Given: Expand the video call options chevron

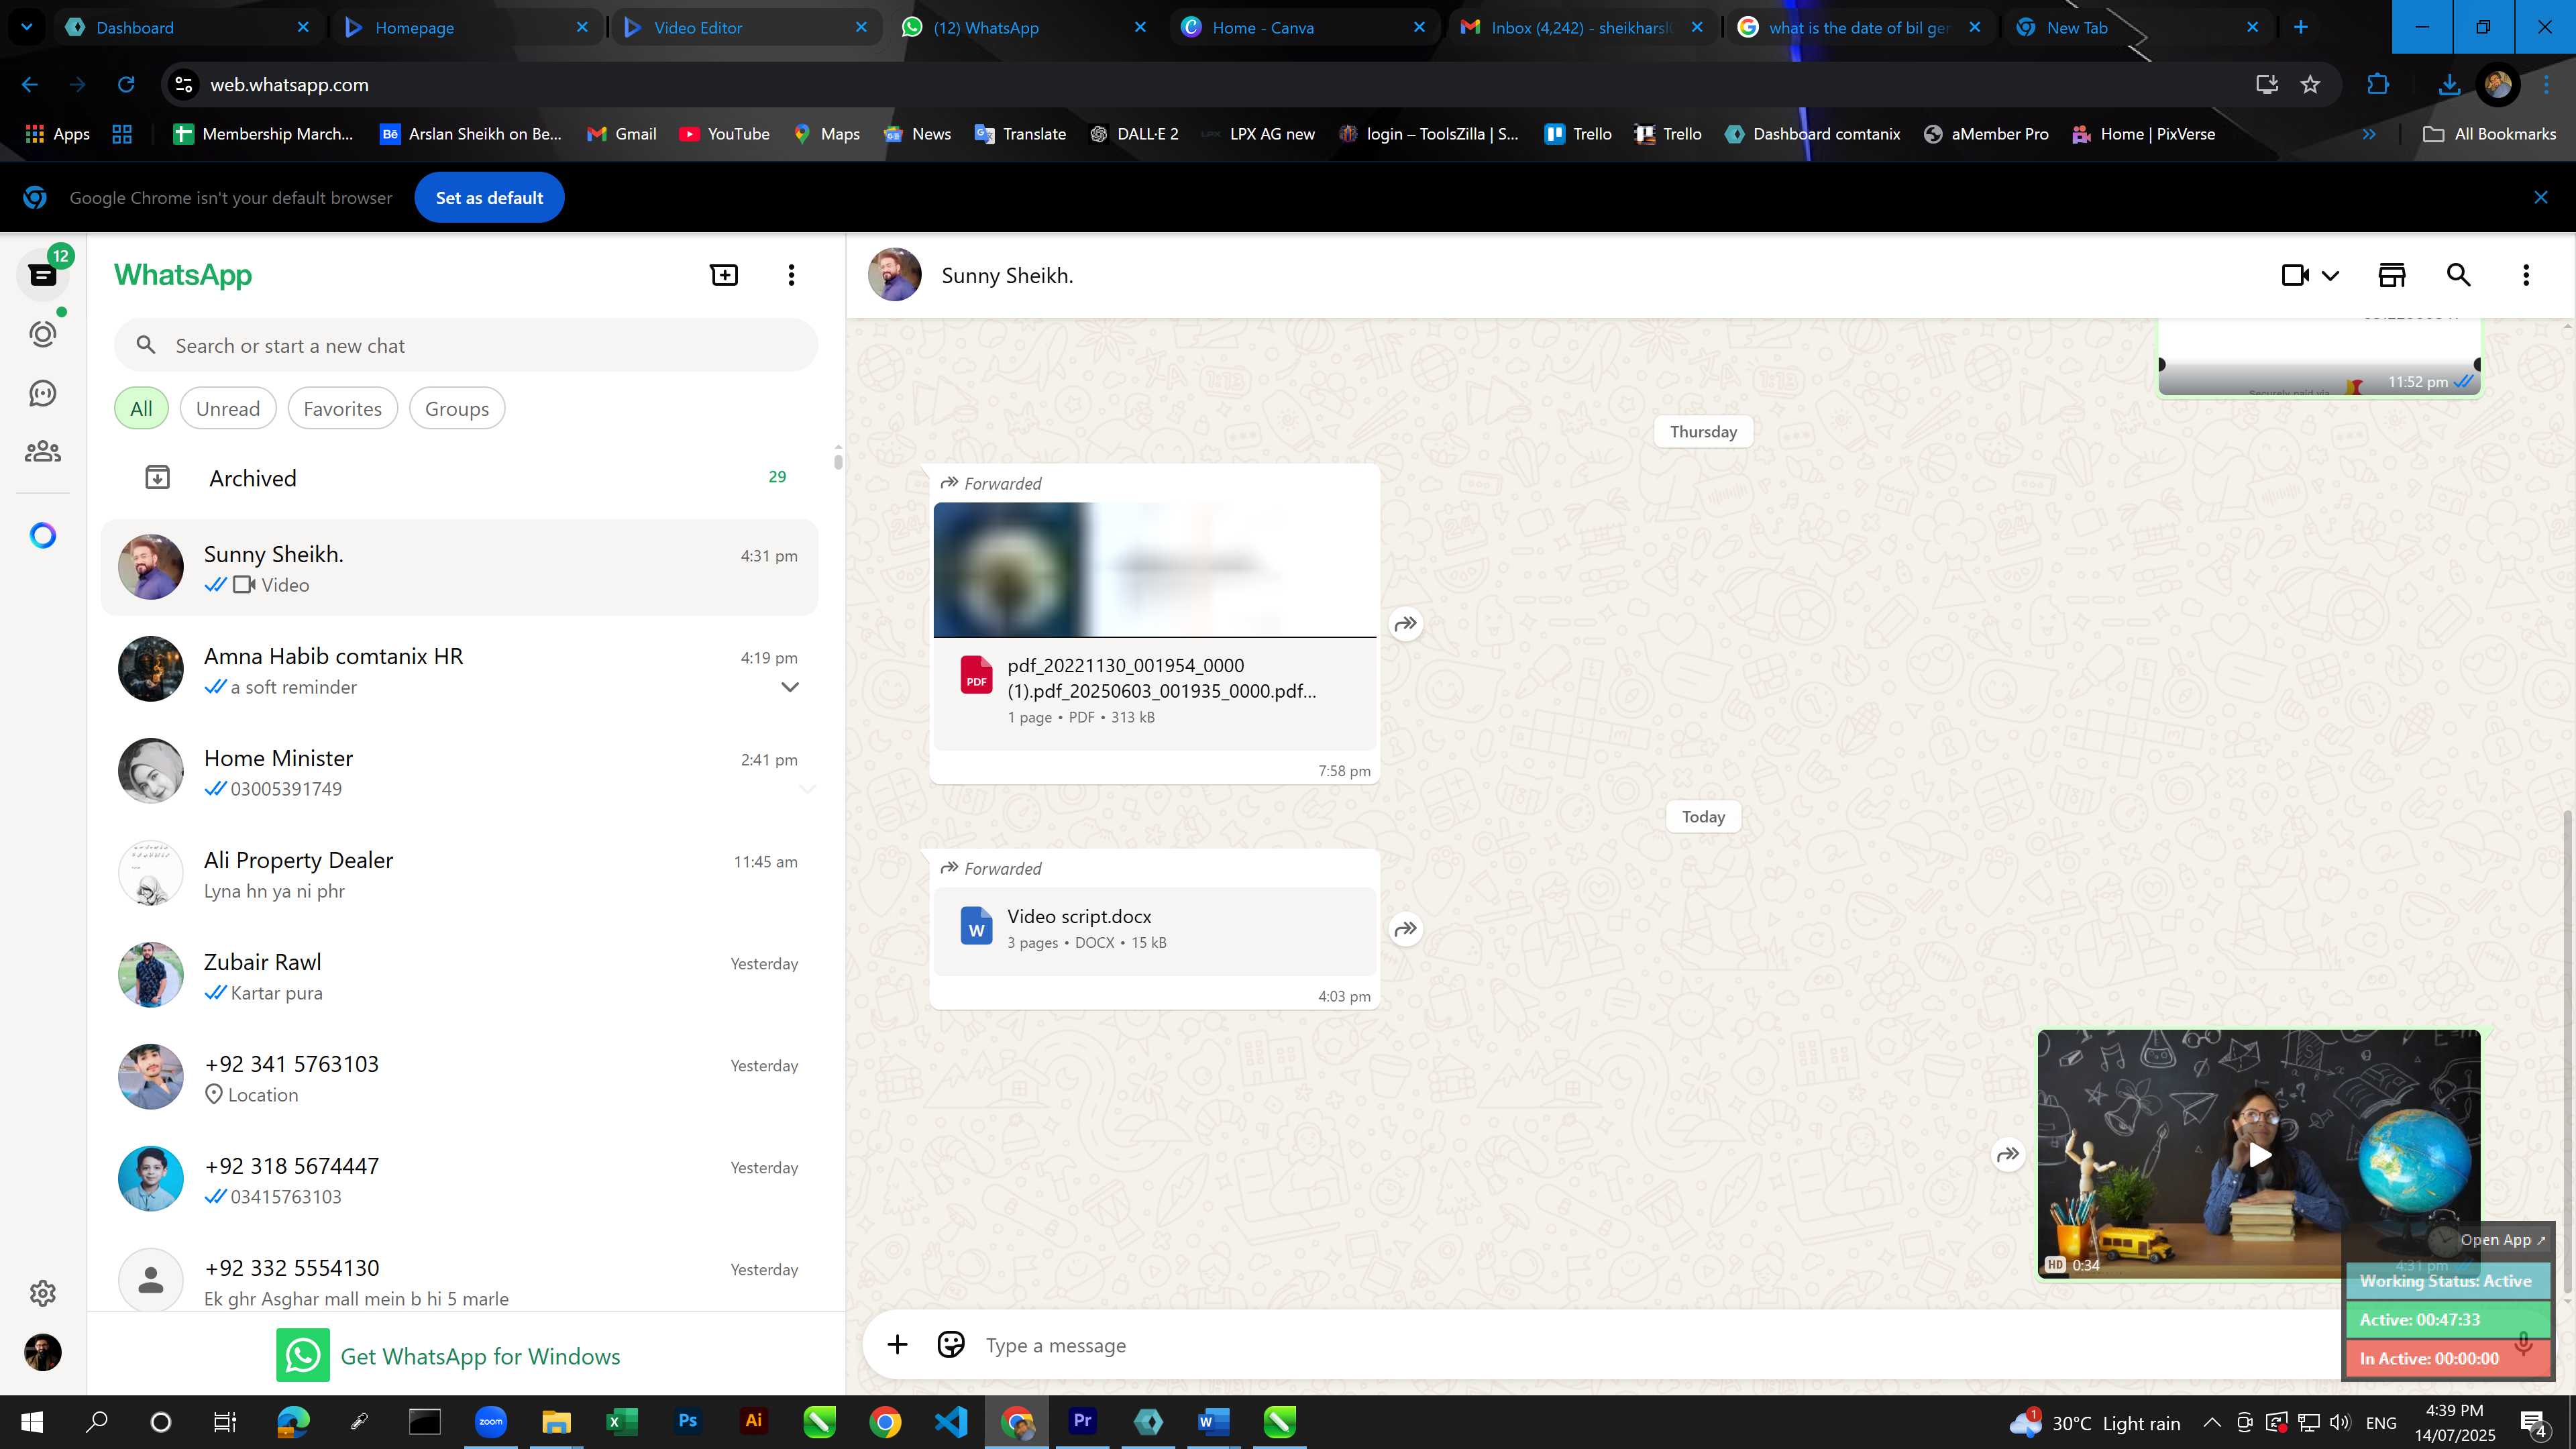Looking at the screenshot, I should pyautogui.click(x=2330, y=276).
